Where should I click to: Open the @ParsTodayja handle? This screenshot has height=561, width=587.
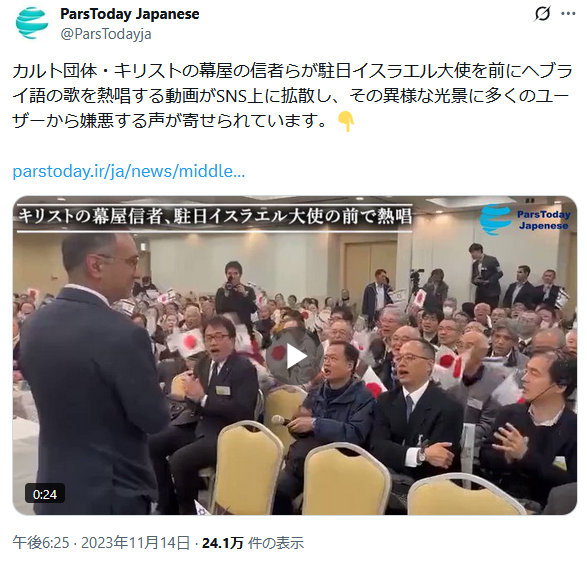coord(106,34)
